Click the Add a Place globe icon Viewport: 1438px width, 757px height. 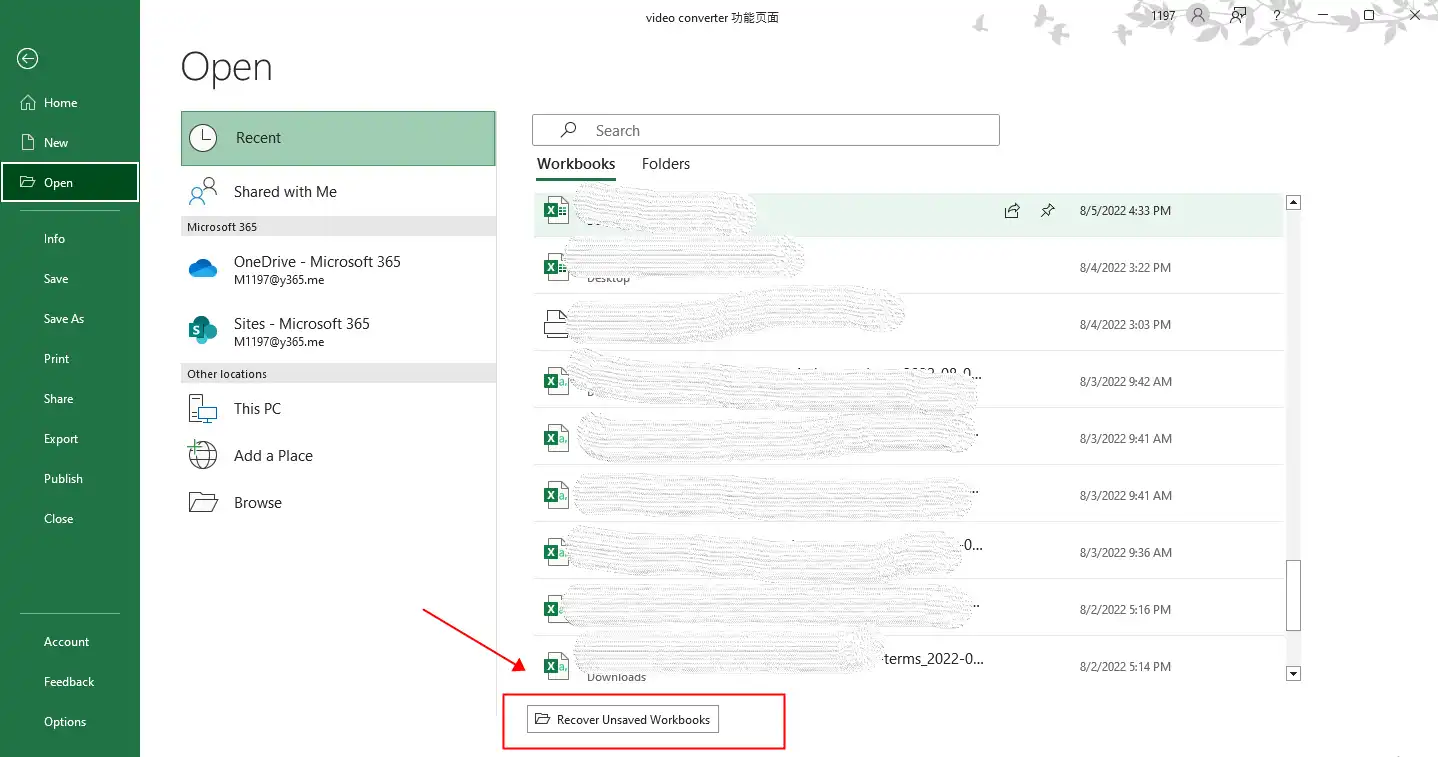(x=203, y=455)
